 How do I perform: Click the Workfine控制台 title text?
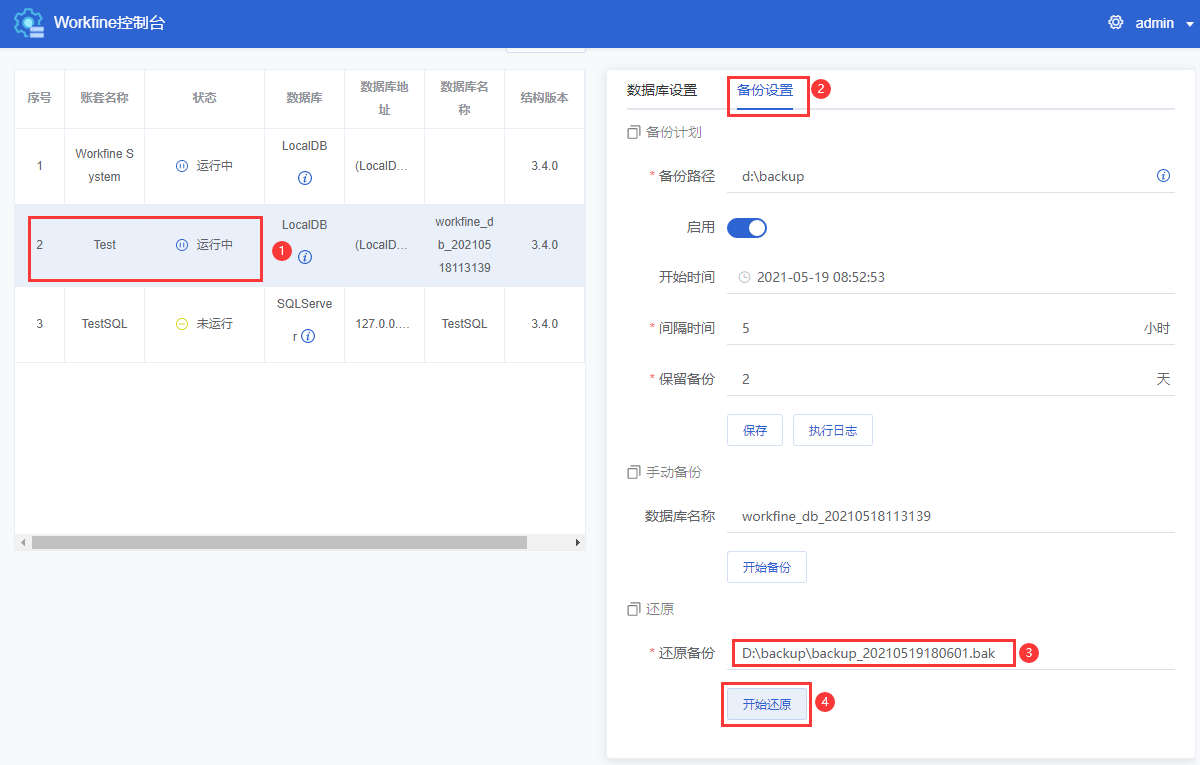[109, 23]
